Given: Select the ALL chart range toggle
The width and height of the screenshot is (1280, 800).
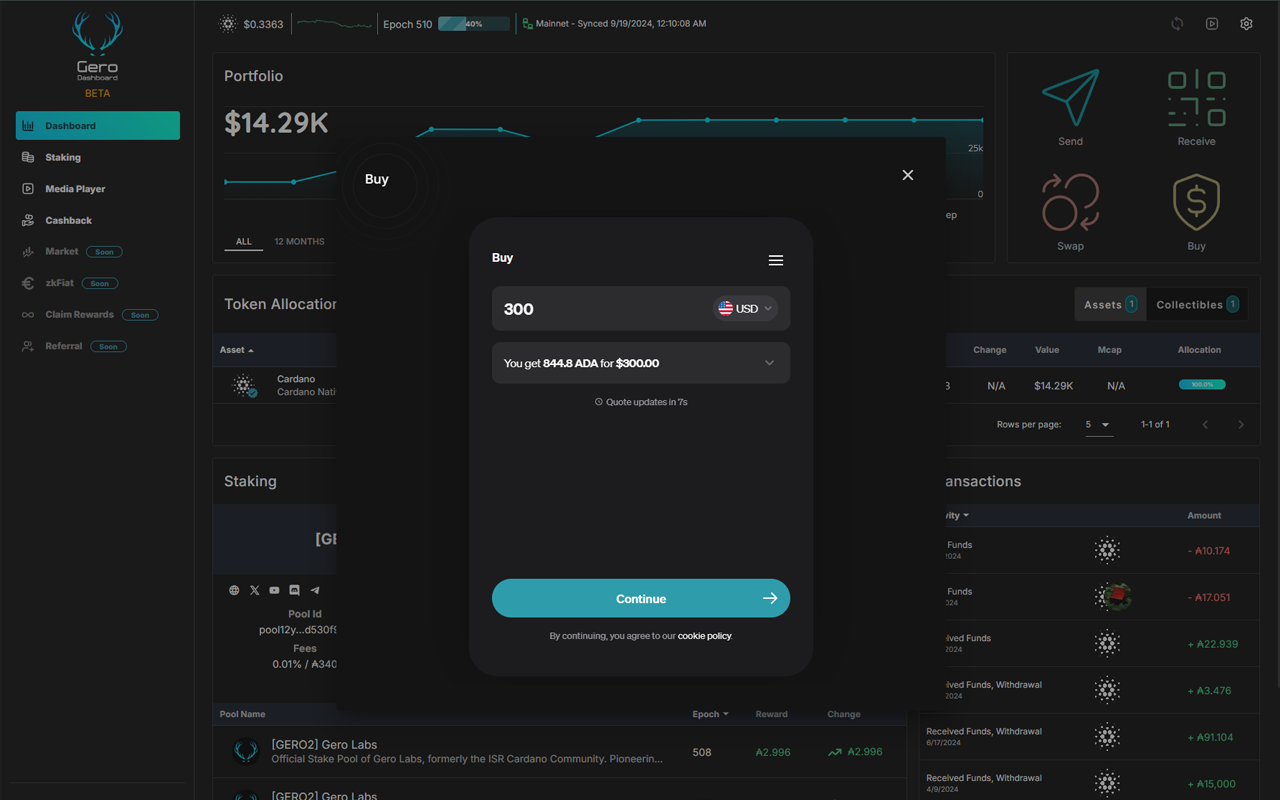Looking at the screenshot, I should pyautogui.click(x=243, y=241).
